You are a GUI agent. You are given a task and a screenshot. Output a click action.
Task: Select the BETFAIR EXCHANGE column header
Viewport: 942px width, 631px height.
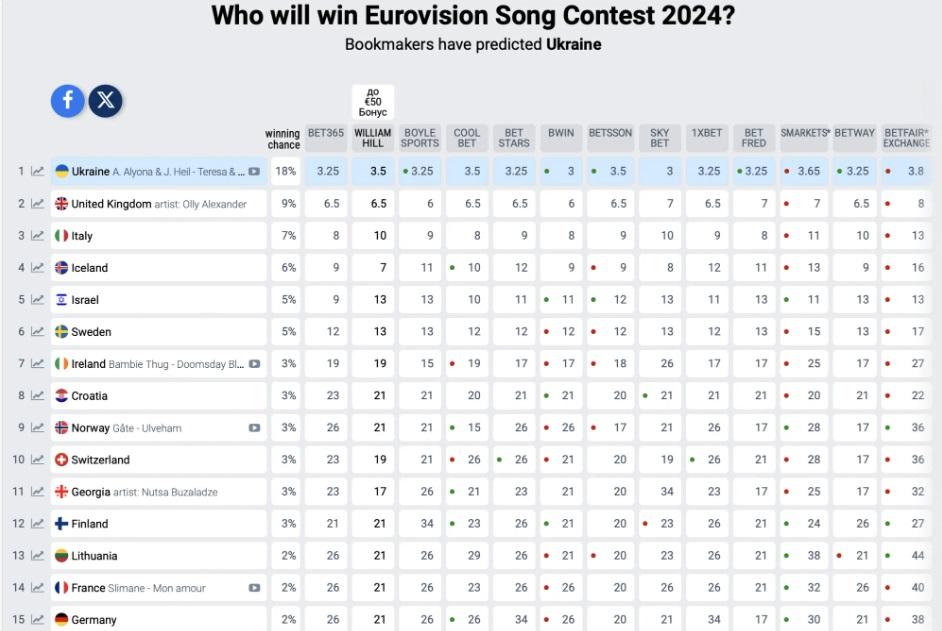coord(907,138)
